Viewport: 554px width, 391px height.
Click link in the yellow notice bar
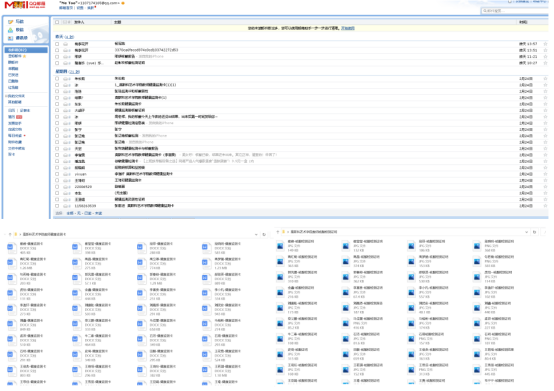tap(348, 28)
